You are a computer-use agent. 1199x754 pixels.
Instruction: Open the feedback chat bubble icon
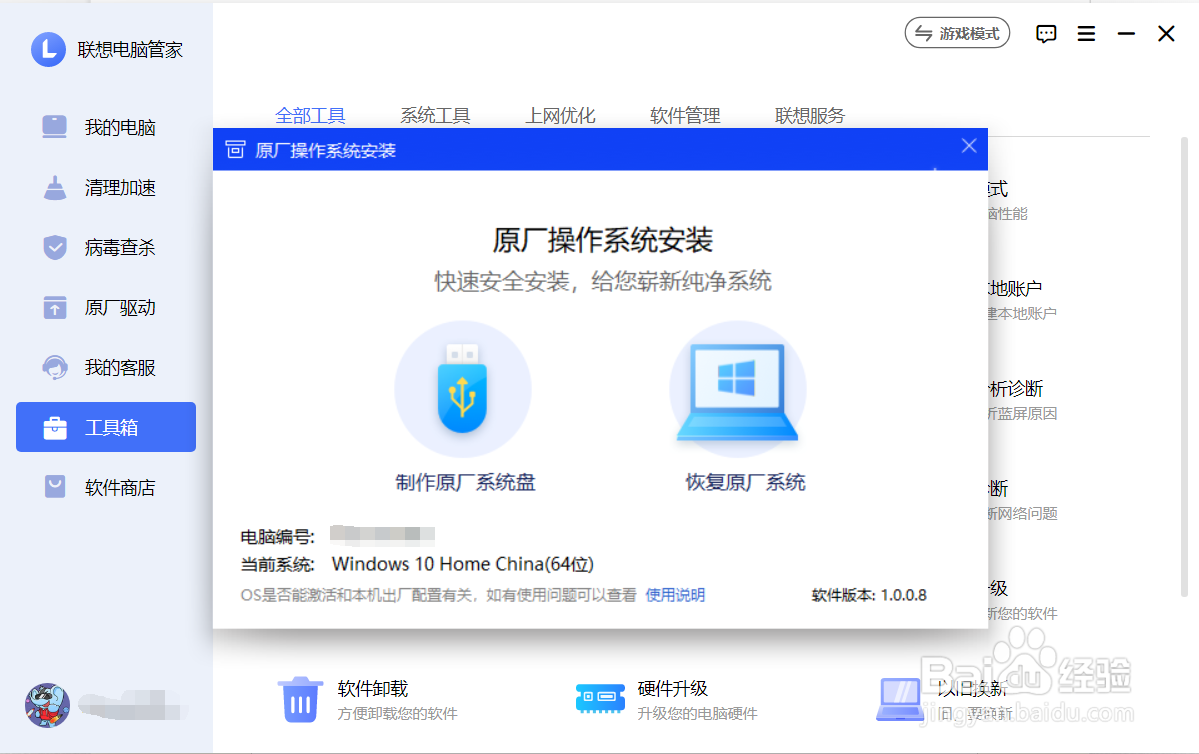pos(1046,34)
